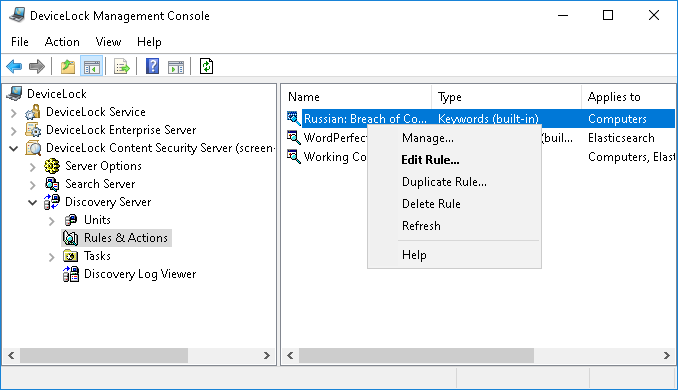The image size is (678, 390).
Task: Select Duplicate Rule... in the context menu
Action: [x=444, y=182]
